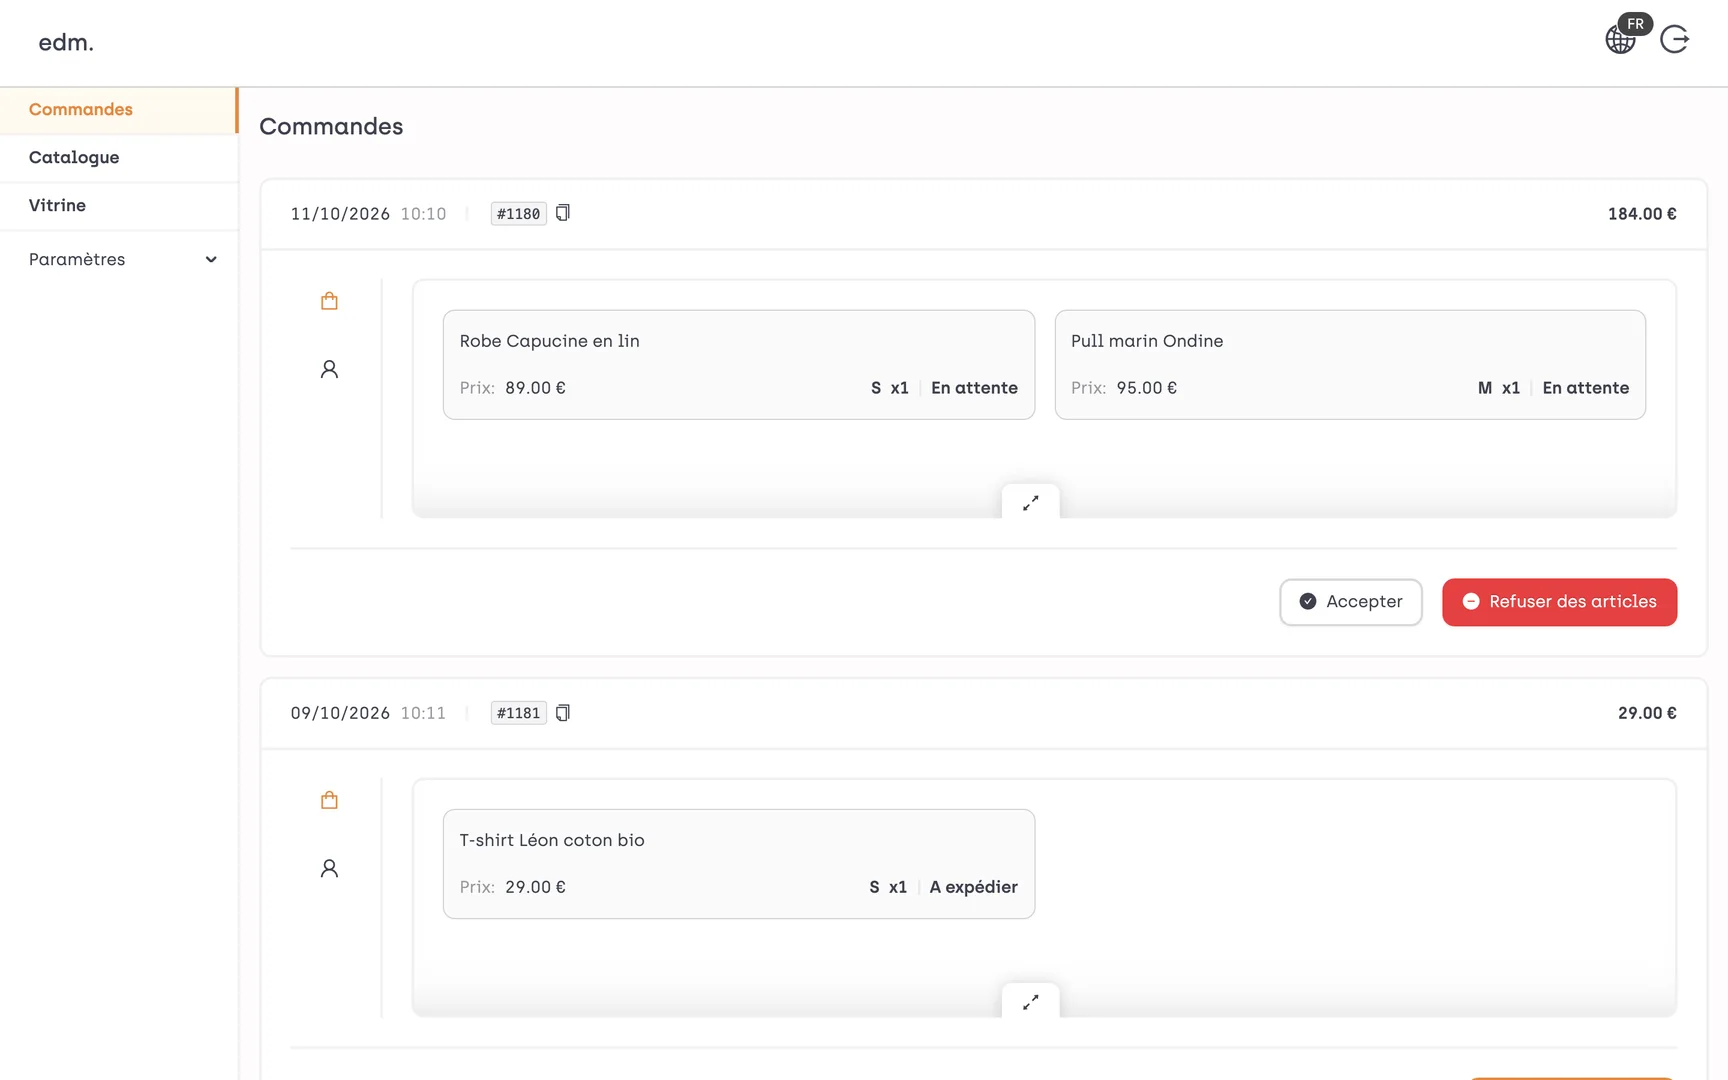Show customer info icon of order #1181

[x=329, y=868]
